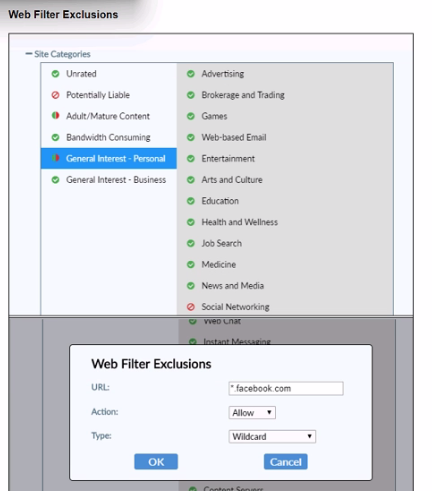Click the green icon beside Bandwidth Consuming

tap(55, 137)
